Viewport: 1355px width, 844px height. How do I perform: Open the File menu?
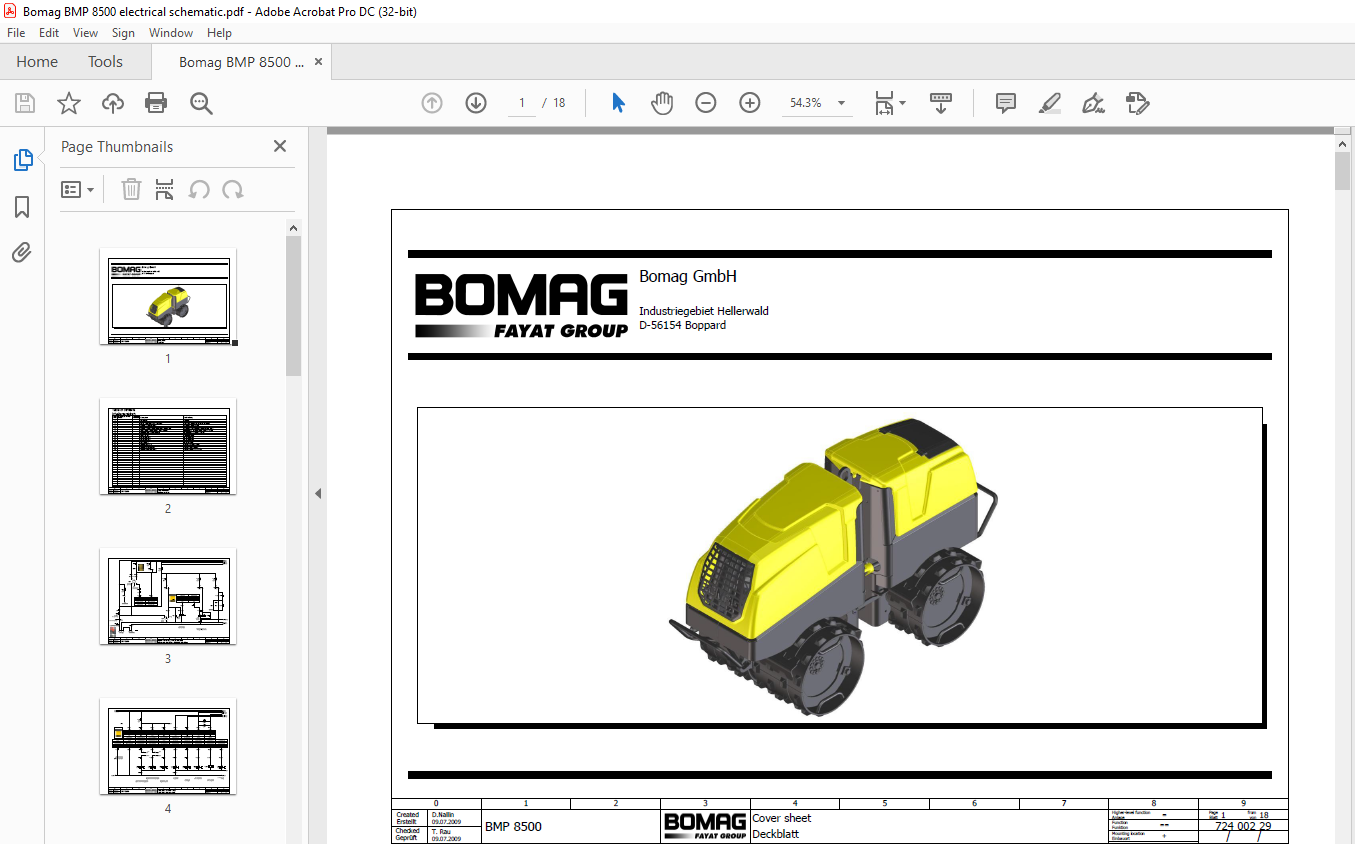click(16, 33)
